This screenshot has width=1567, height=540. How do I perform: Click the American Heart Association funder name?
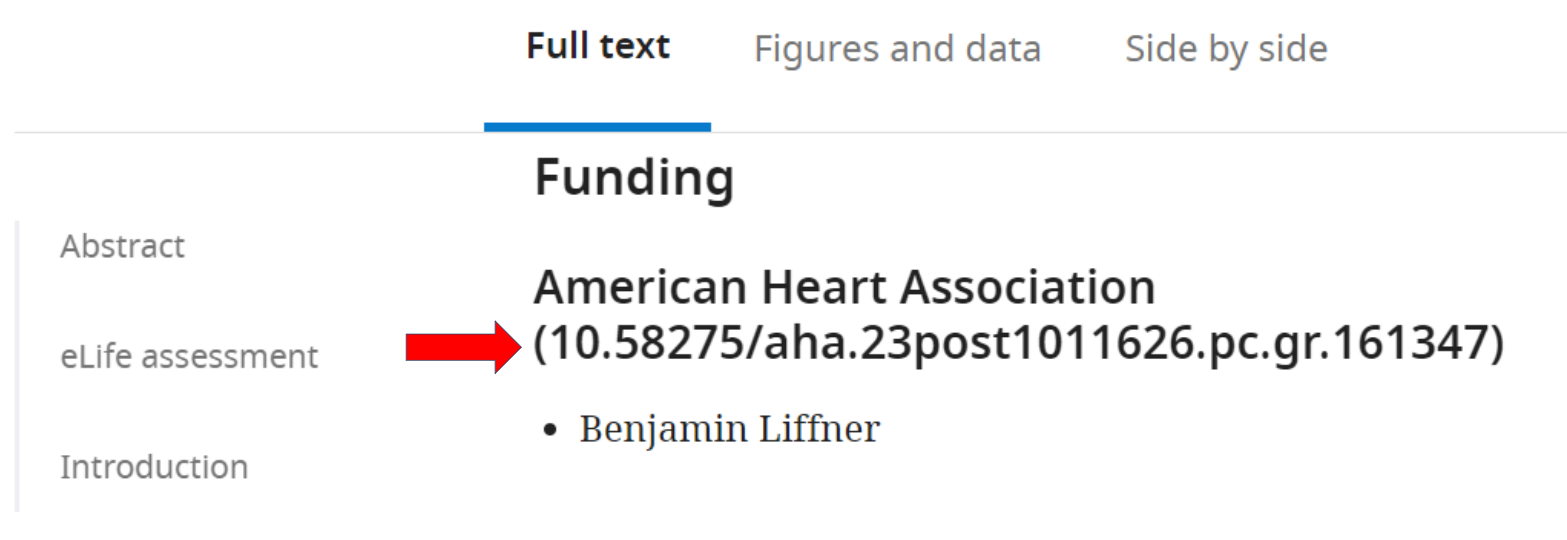[844, 289]
